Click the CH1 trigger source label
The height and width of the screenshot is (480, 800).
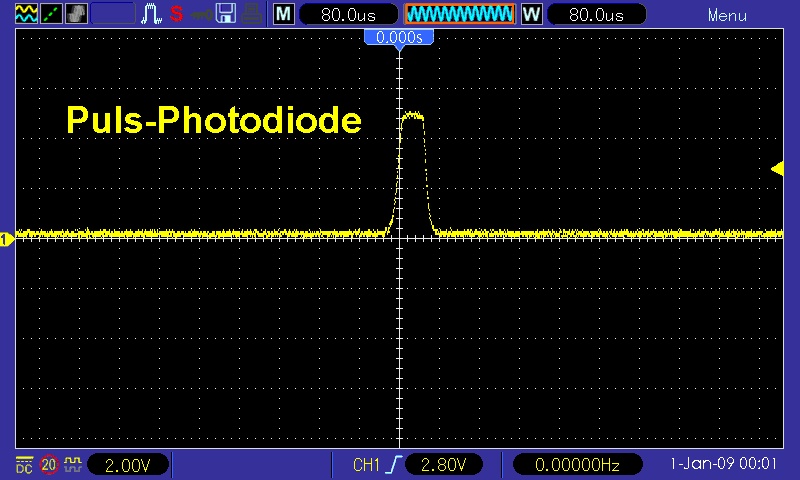367,465
